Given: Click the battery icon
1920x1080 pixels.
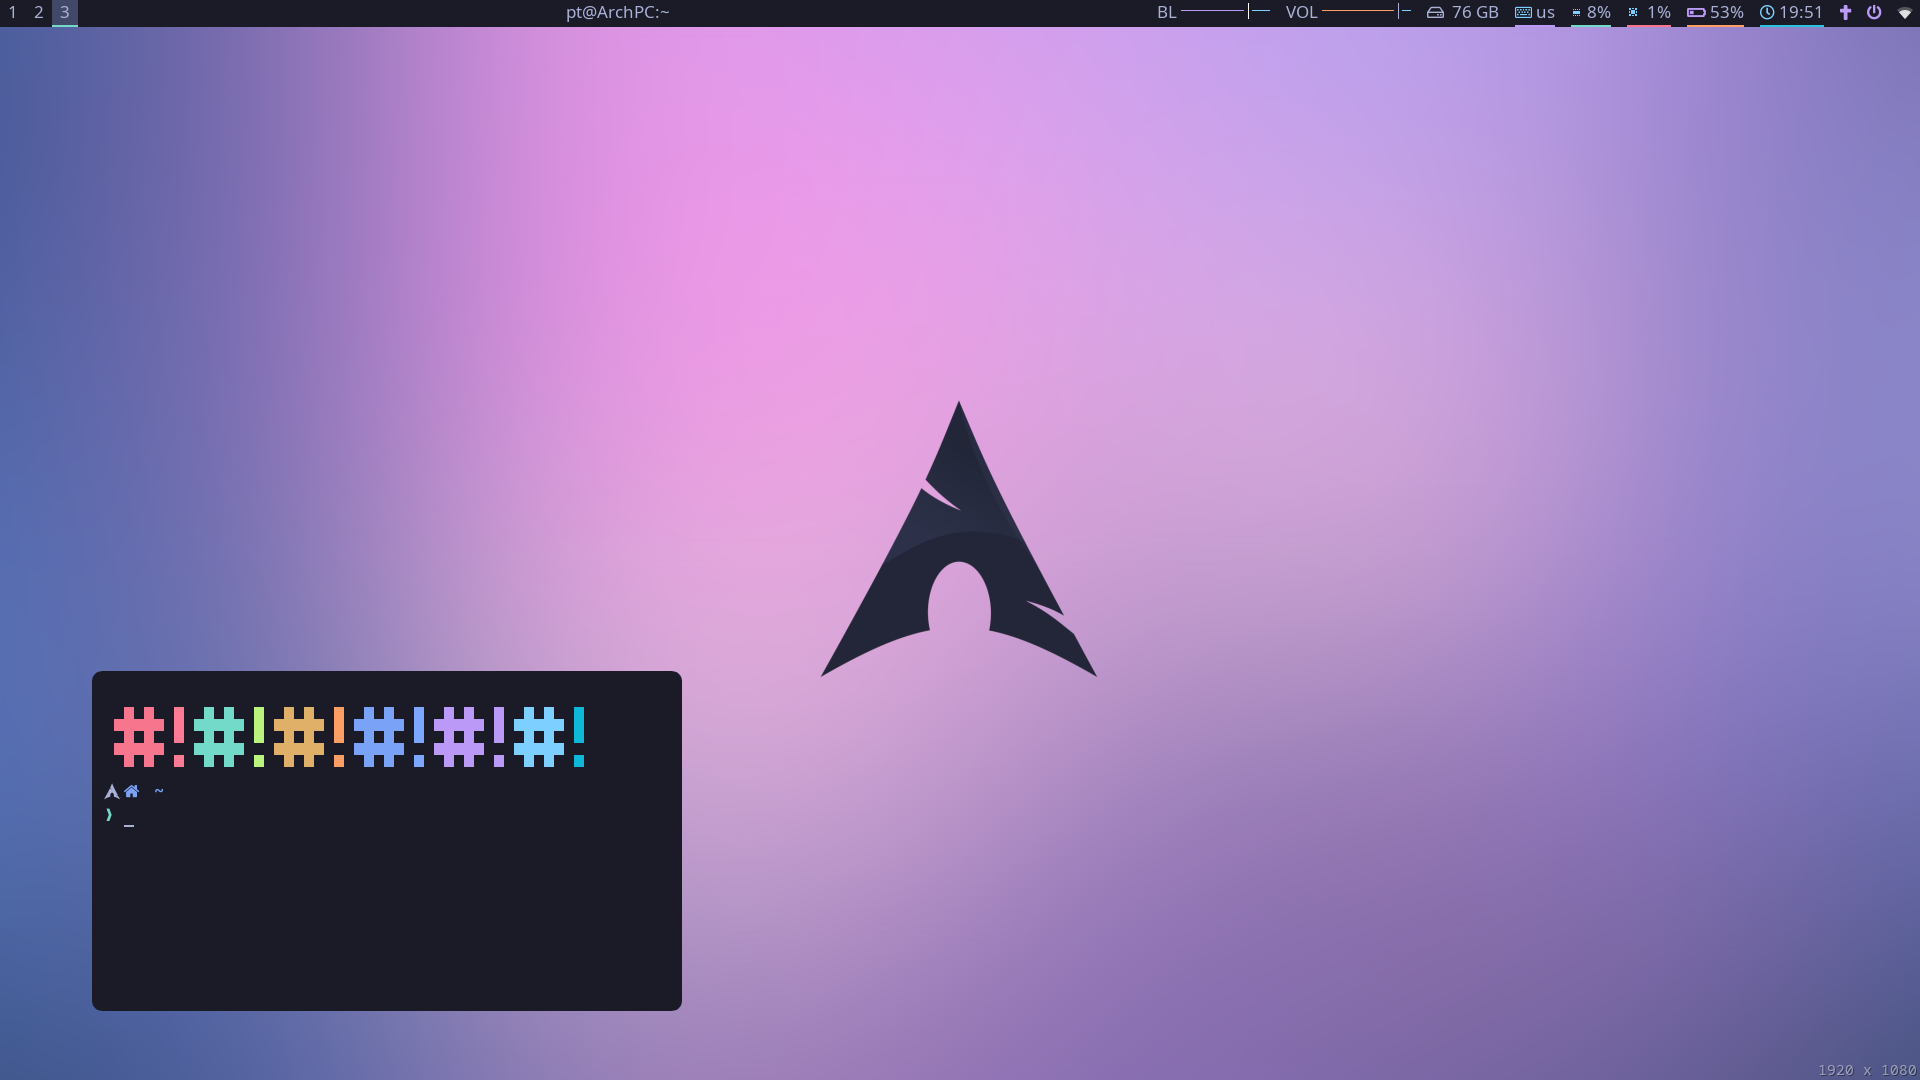Looking at the screenshot, I should [1696, 13].
